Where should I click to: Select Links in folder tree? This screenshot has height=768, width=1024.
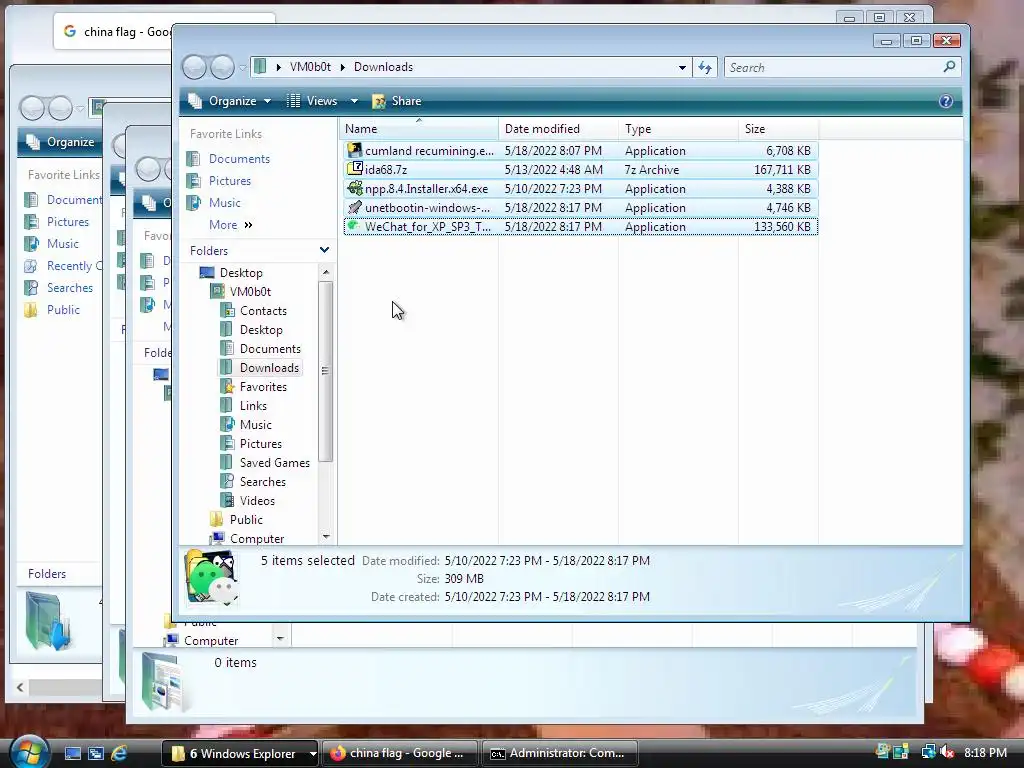tap(253, 405)
